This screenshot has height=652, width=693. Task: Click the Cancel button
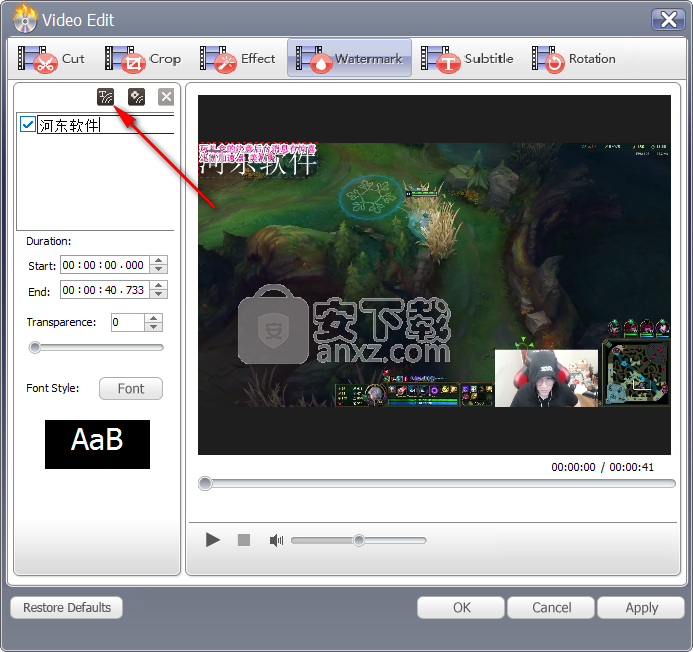[x=551, y=607]
